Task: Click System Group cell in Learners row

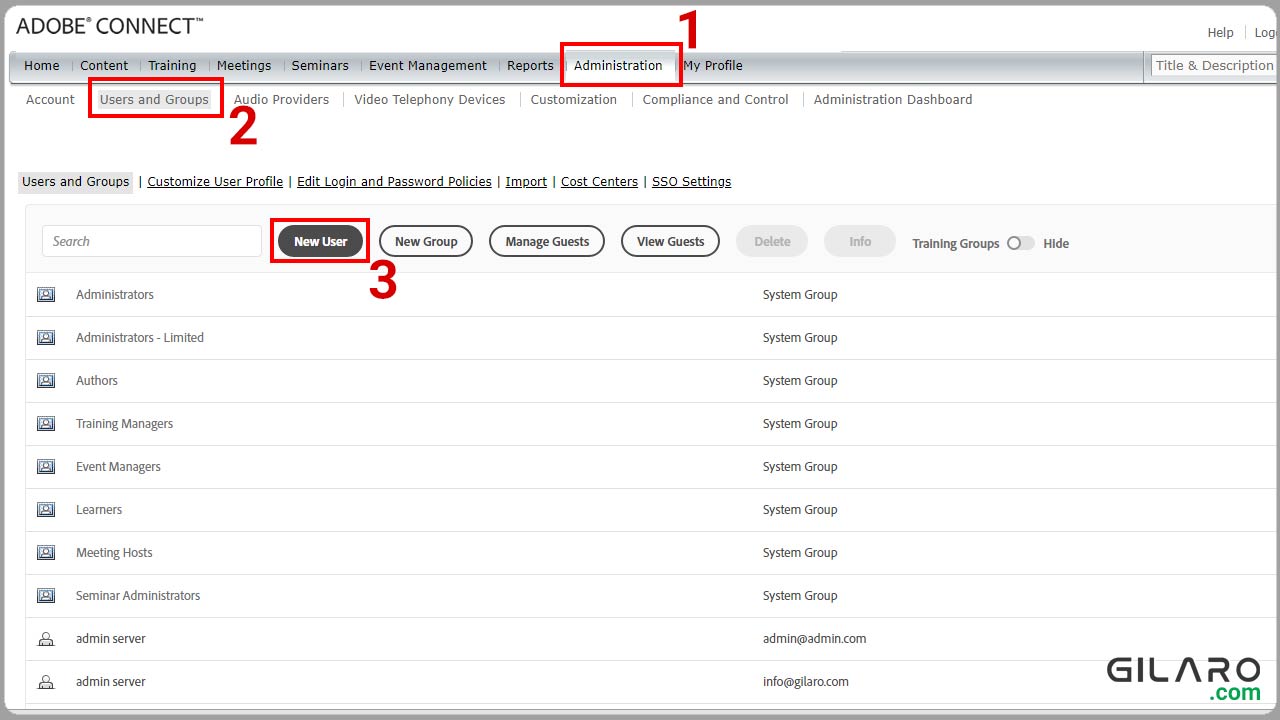Action: (800, 510)
